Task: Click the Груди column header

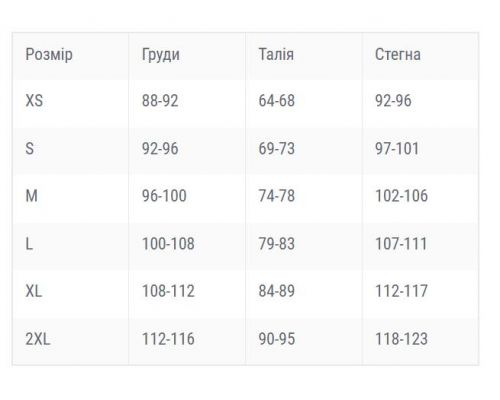Action: pyautogui.click(x=161, y=54)
